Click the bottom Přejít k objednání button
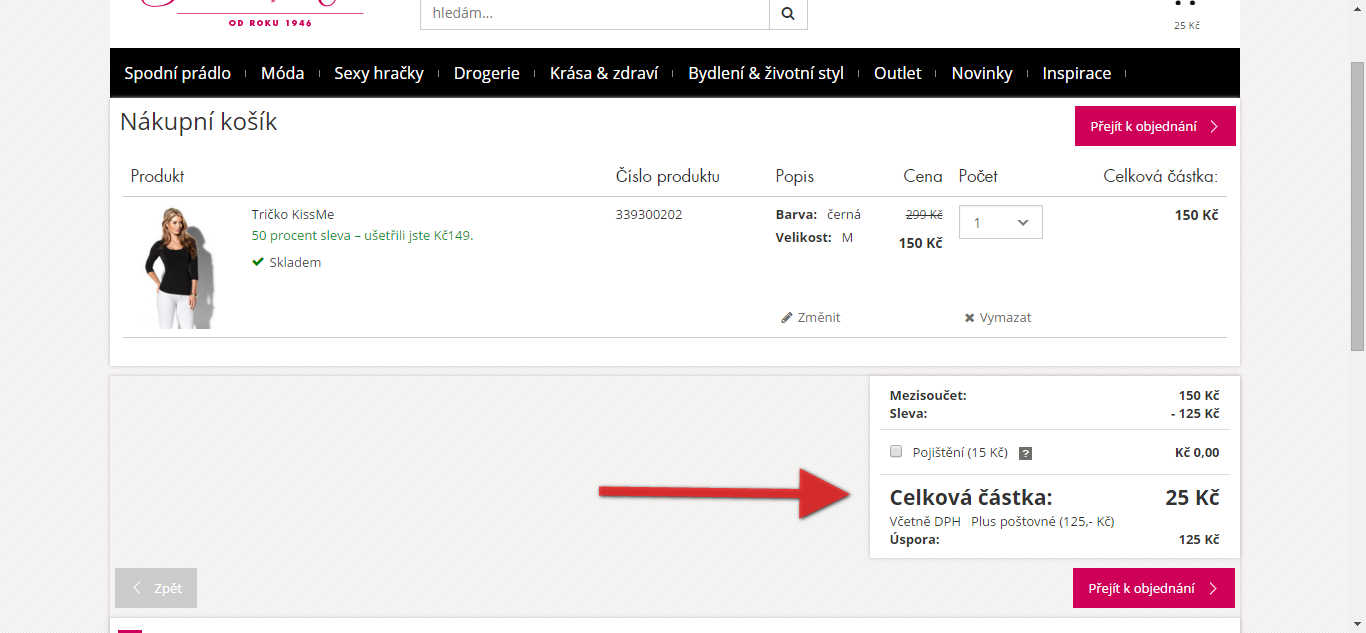This screenshot has height=633, width=1366. coord(1154,588)
